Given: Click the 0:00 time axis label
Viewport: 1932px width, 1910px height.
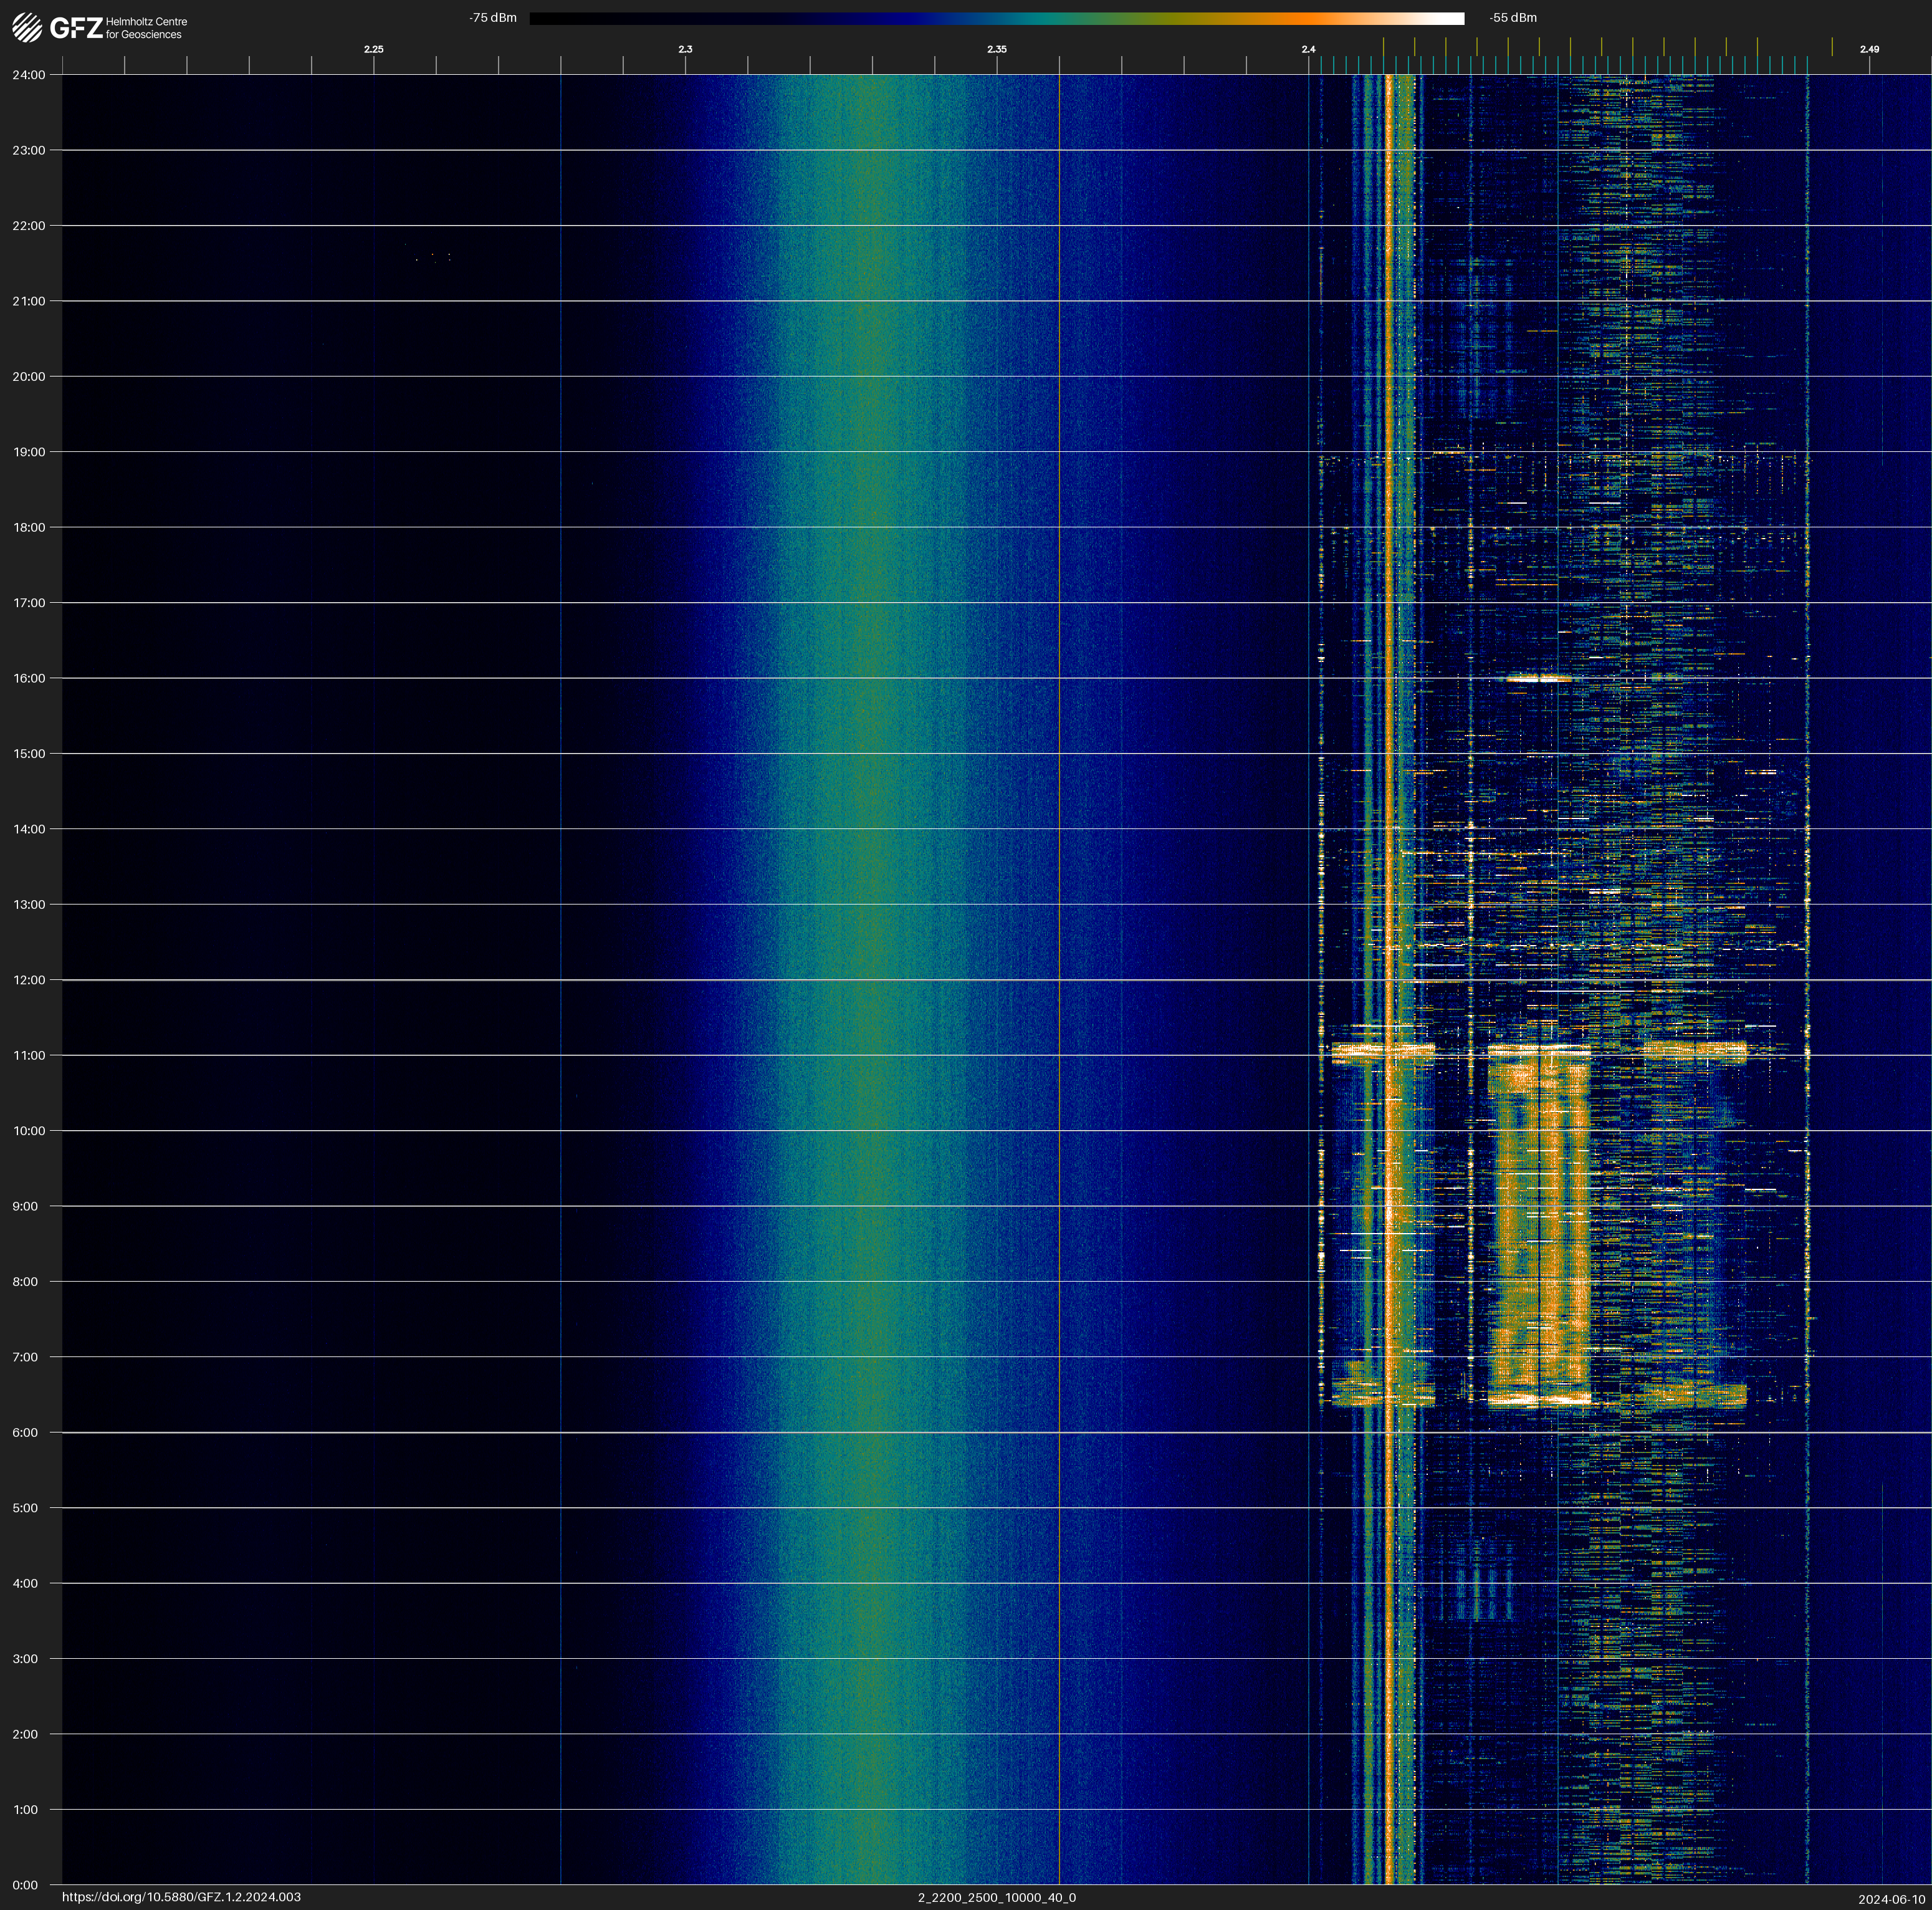Looking at the screenshot, I should [x=25, y=1885].
